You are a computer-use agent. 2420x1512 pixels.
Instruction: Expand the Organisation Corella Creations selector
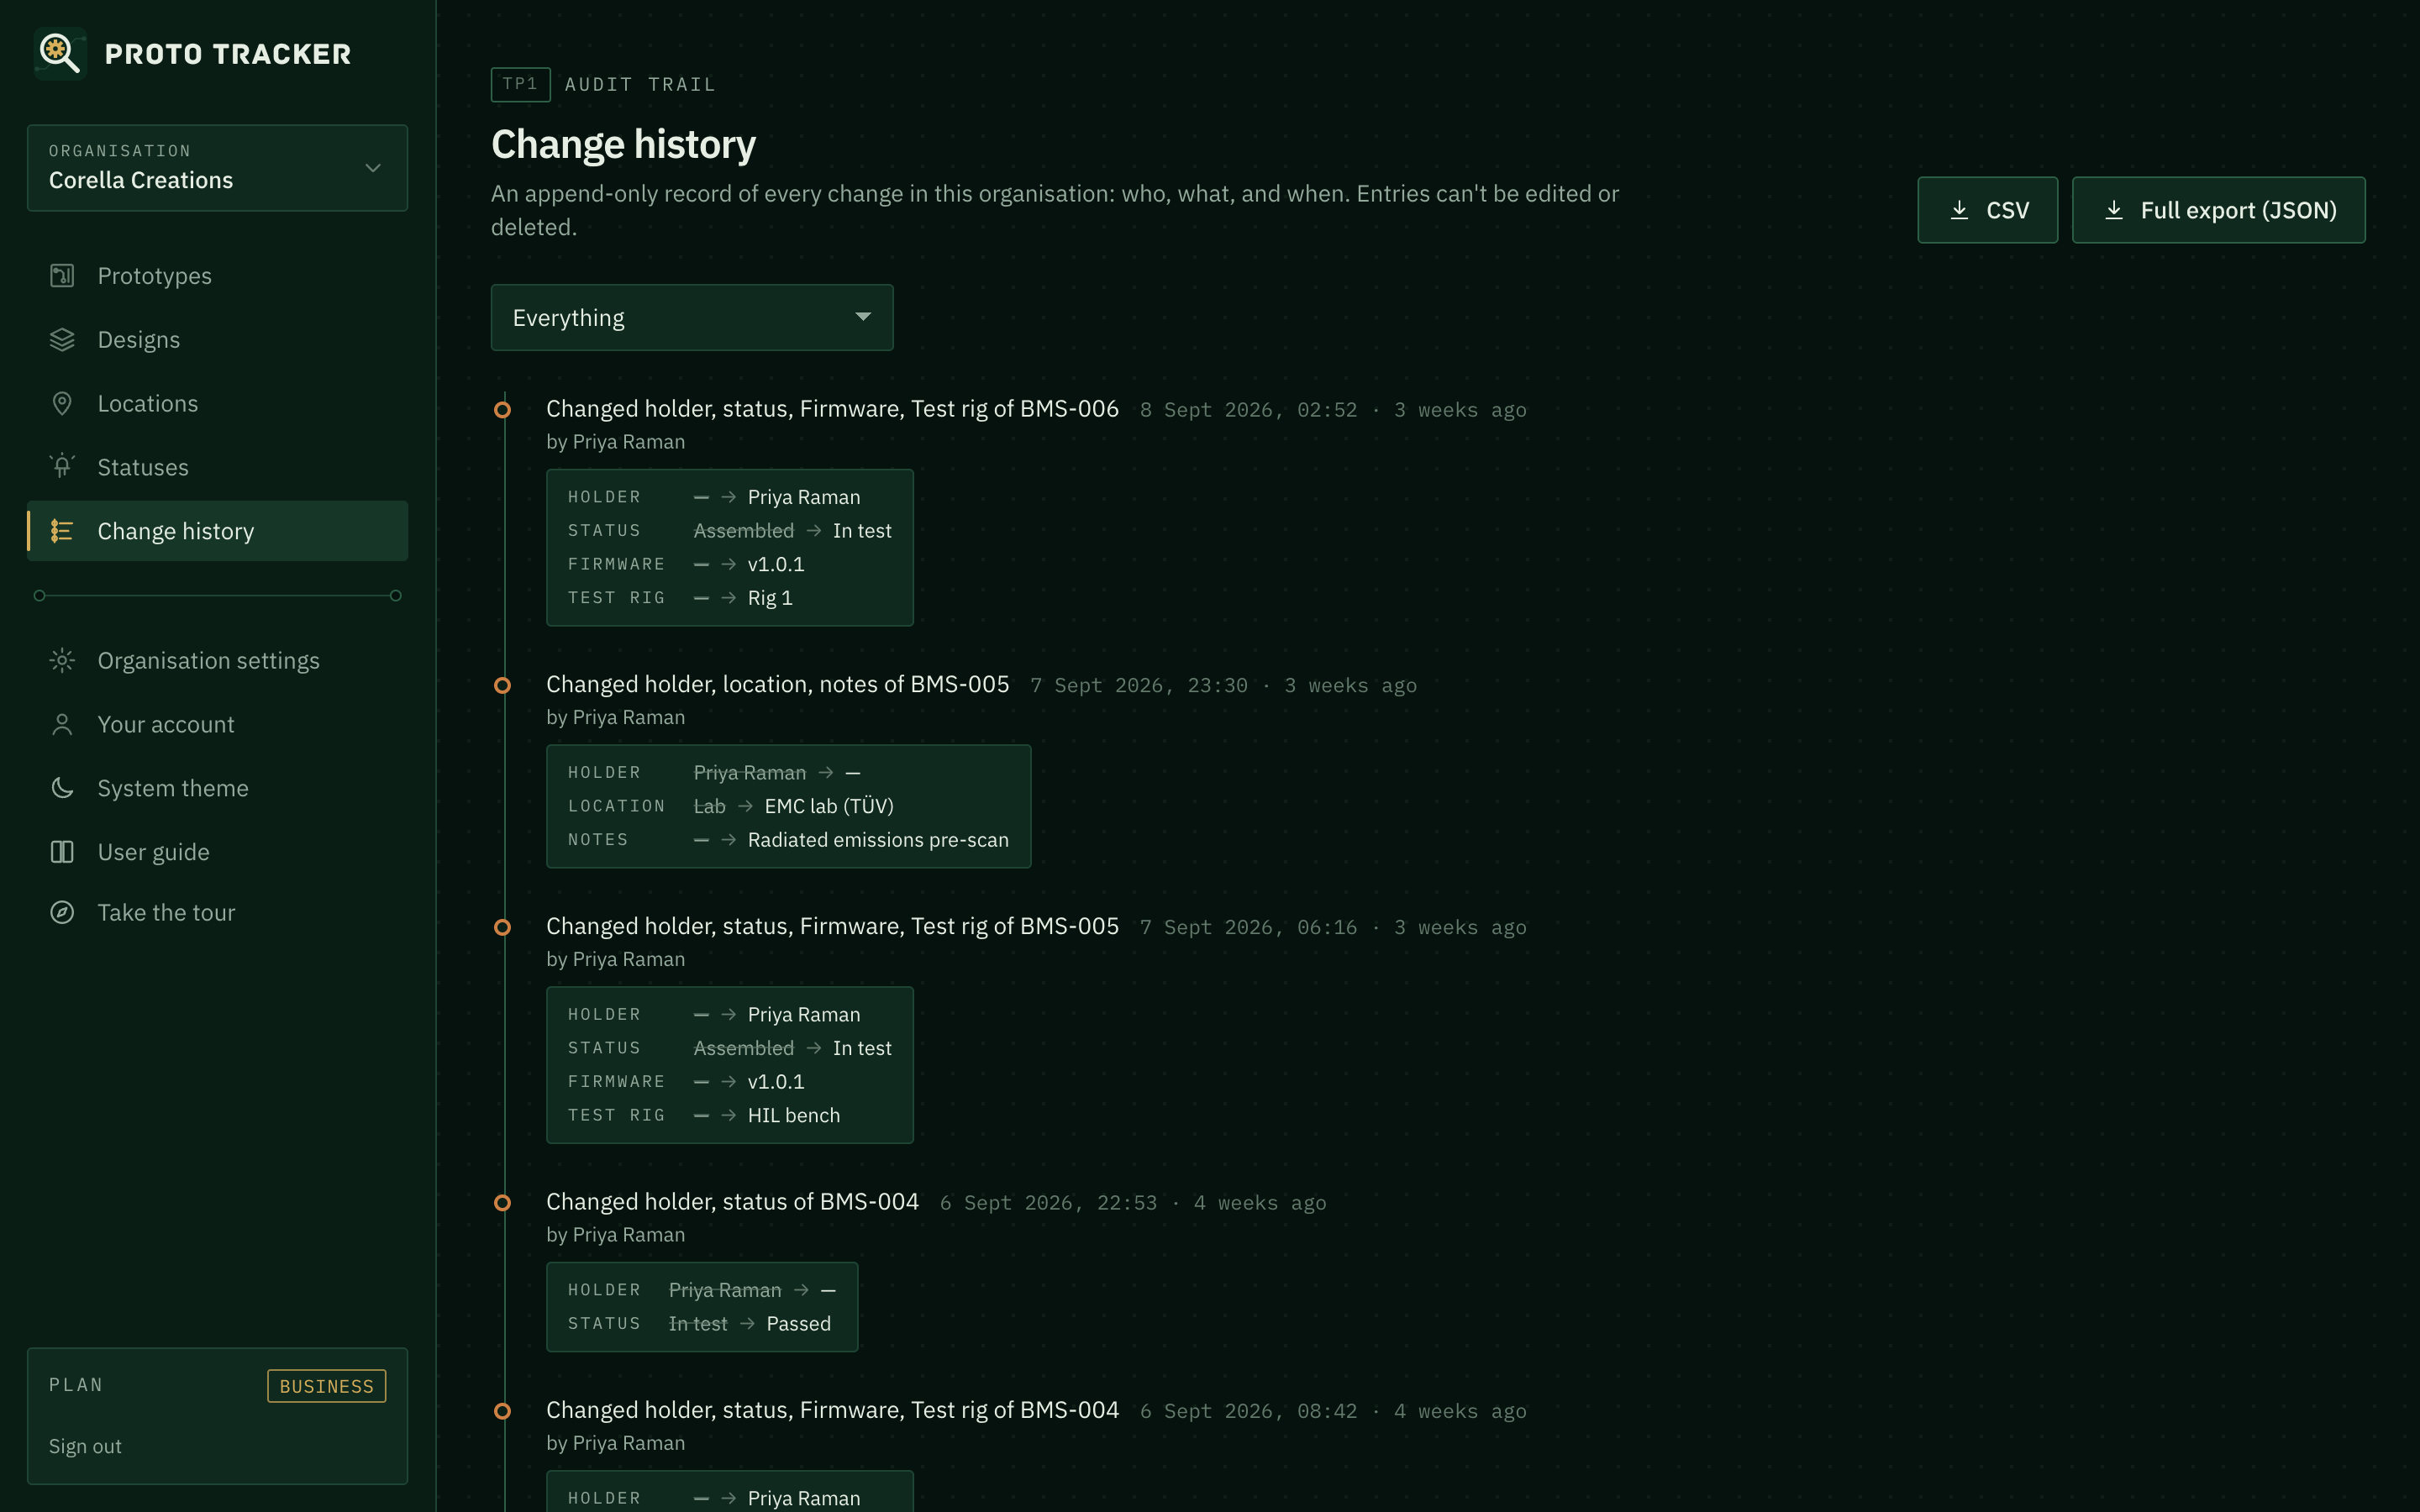(217, 167)
